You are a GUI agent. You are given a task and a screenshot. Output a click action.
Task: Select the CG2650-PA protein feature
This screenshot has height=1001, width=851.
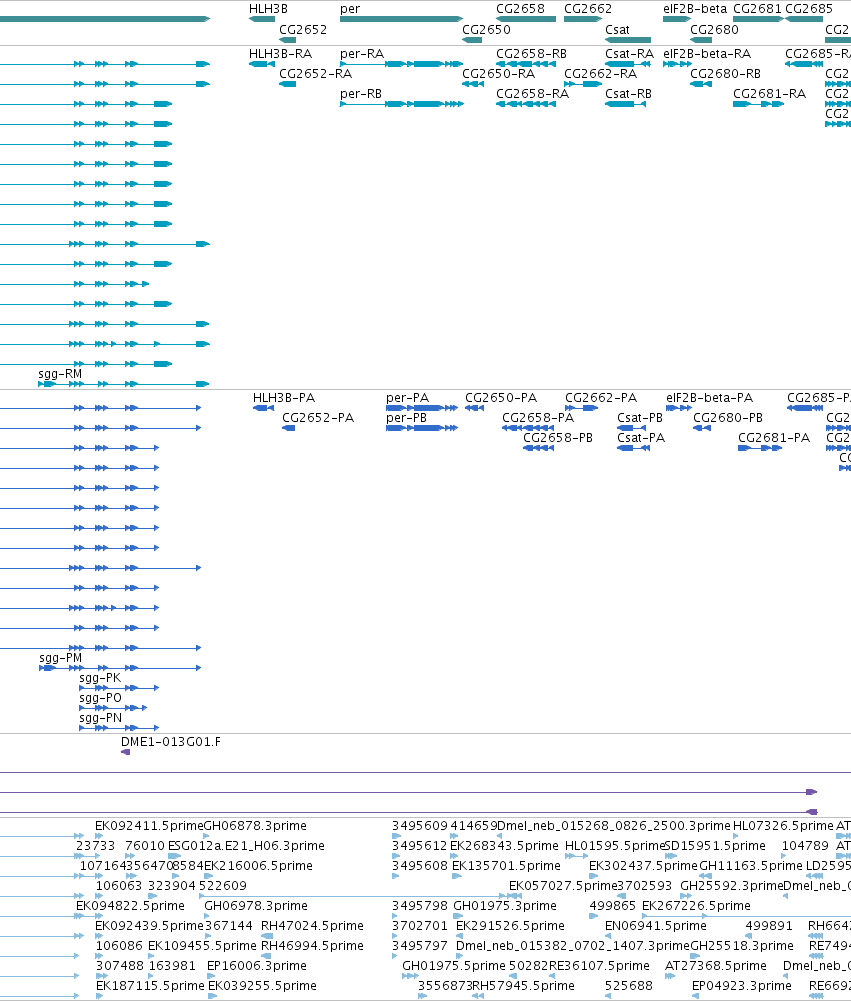coord(474,408)
